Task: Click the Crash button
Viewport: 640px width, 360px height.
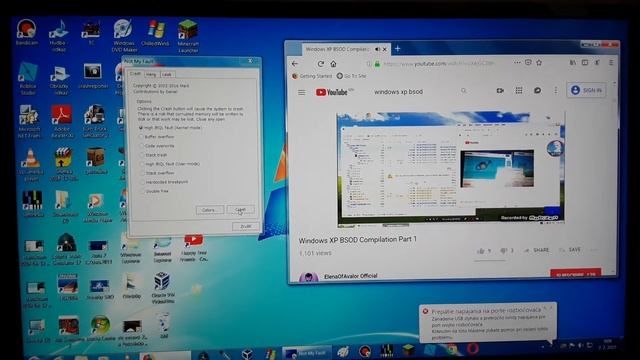Action: click(240, 210)
